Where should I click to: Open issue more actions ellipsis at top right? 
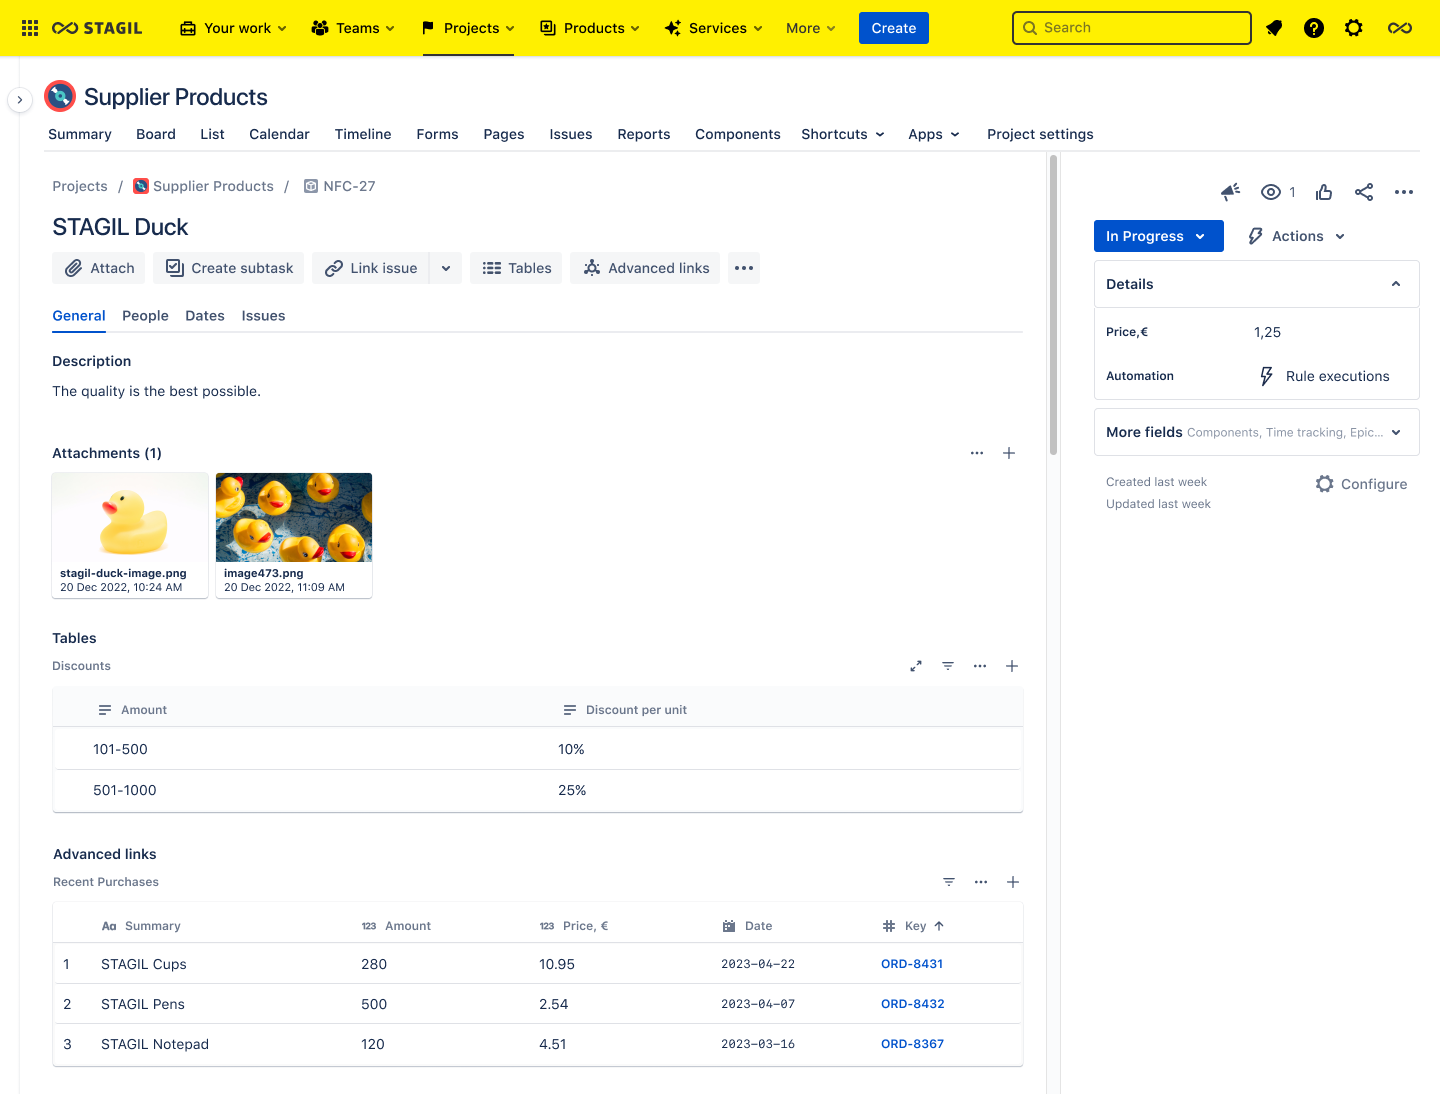[x=1404, y=192]
